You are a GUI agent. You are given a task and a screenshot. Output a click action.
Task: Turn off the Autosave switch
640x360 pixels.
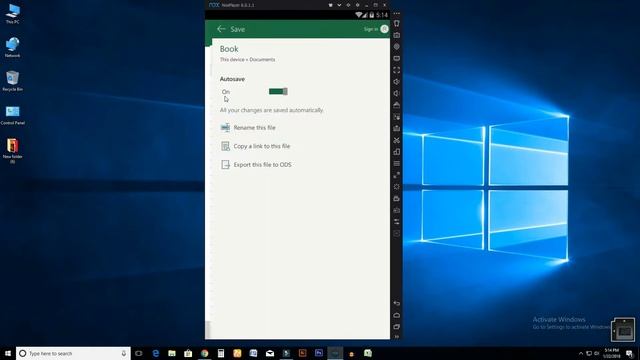[x=278, y=91]
